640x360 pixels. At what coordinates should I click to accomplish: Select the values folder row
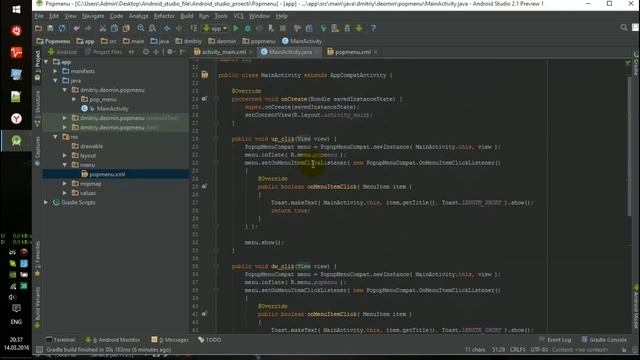click(116, 193)
